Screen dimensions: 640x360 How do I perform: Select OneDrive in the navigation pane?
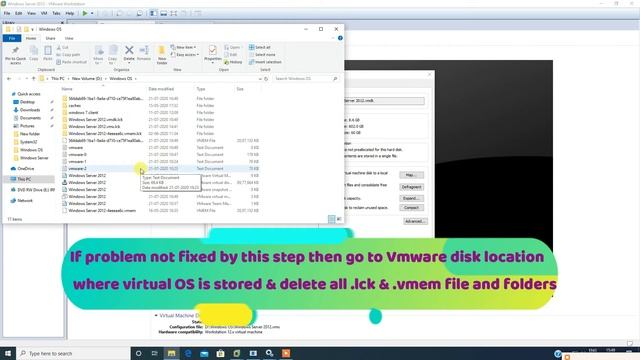pyautogui.click(x=22, y=169)
